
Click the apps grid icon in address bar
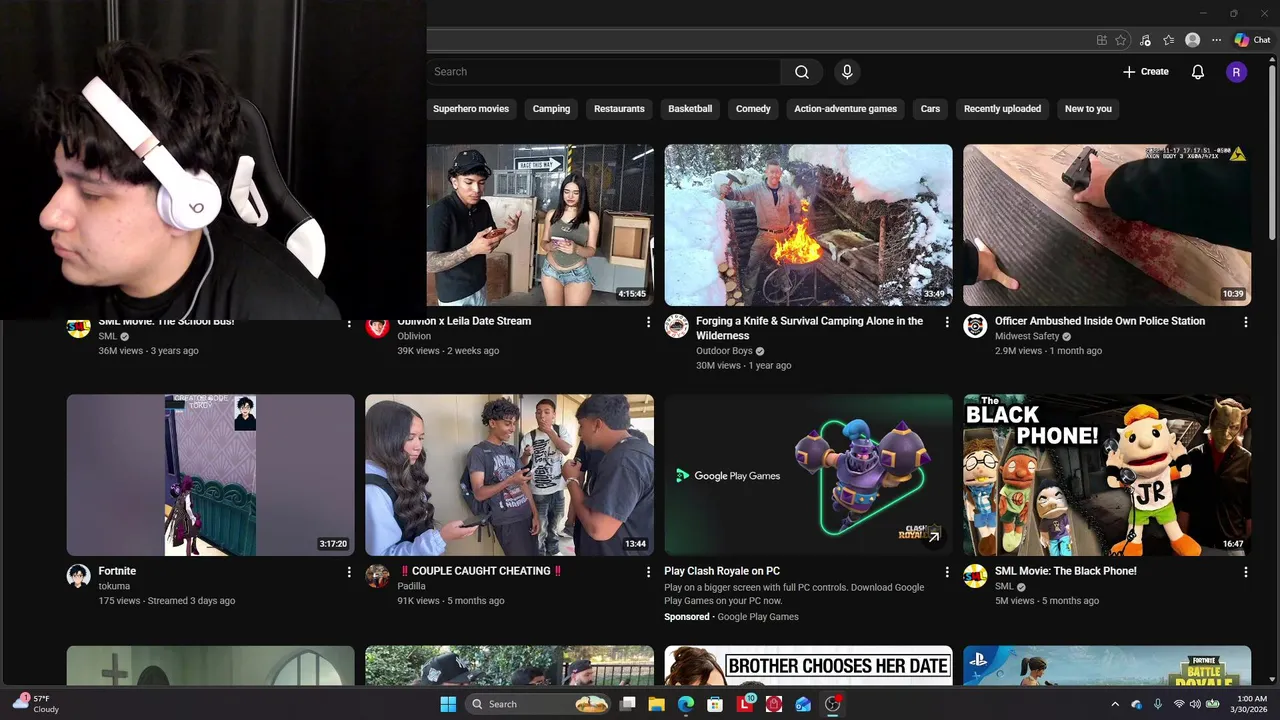click(1102, 40)
